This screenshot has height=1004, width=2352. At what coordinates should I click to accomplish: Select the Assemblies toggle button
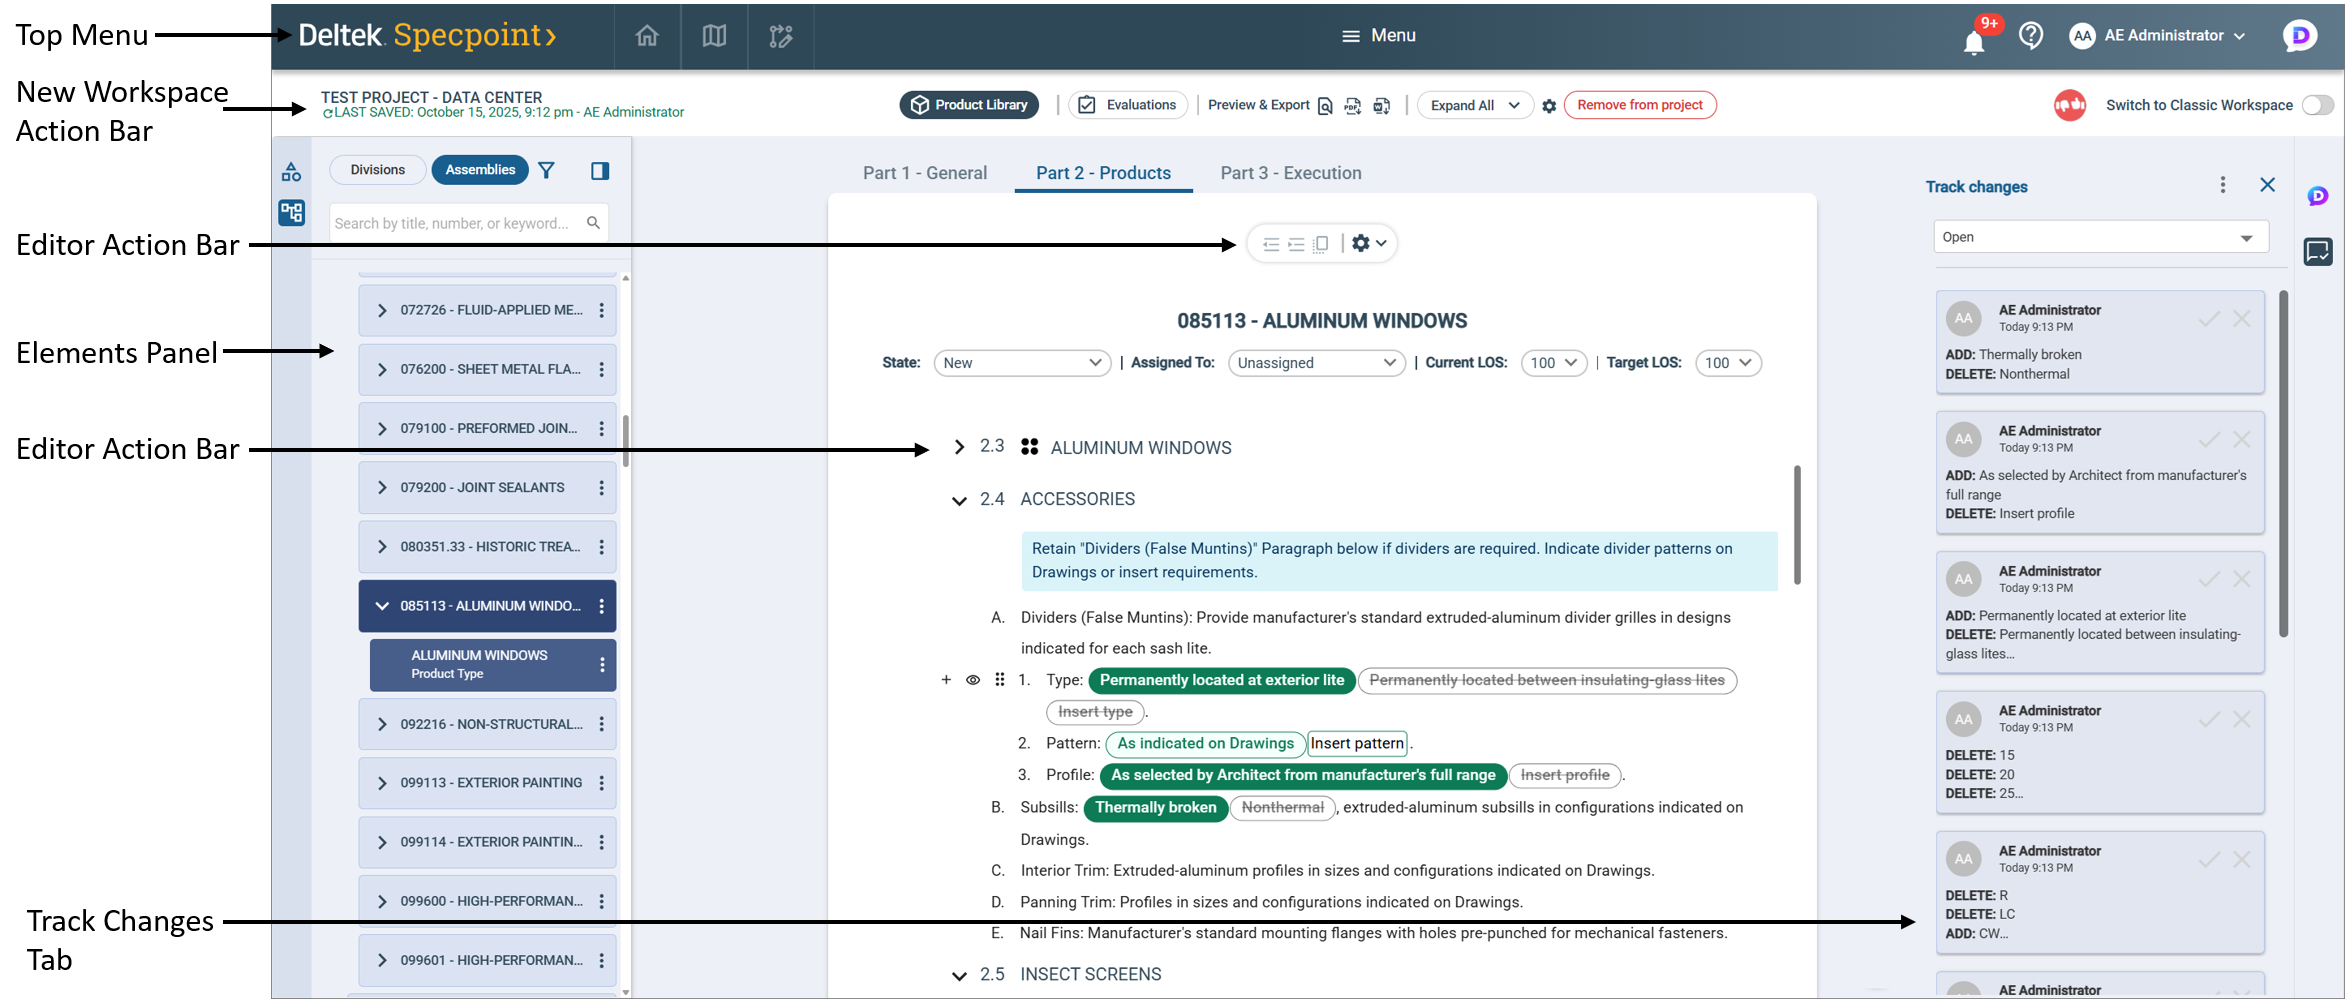tap(480, 170)
